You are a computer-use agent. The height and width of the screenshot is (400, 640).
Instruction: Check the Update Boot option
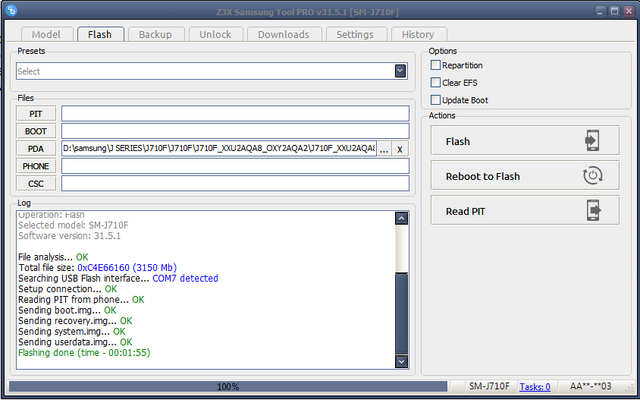pos(436,100)
